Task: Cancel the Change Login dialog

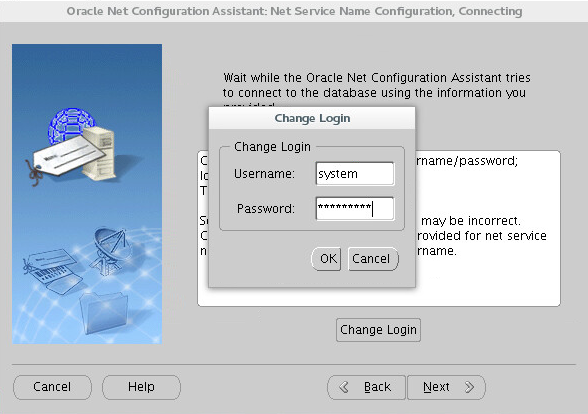Action: tap(373, 259)
